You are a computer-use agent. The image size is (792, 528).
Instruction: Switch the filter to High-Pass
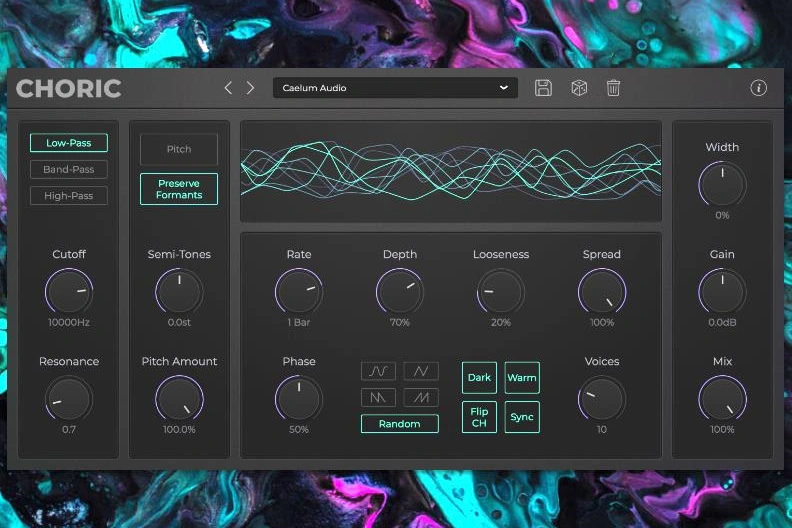(69, 196)
